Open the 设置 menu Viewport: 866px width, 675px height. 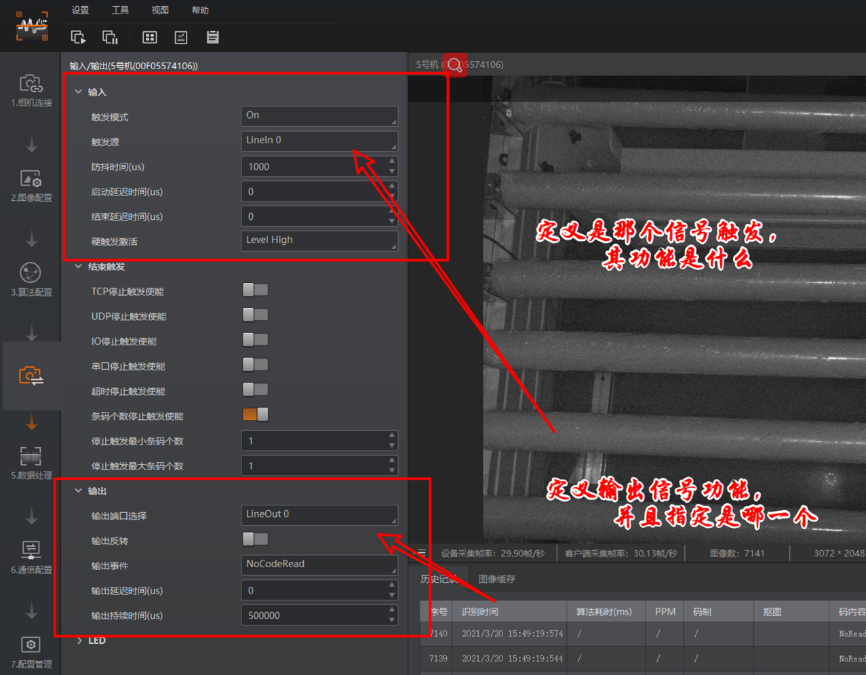pyautogui.click(x=80, y=10)
